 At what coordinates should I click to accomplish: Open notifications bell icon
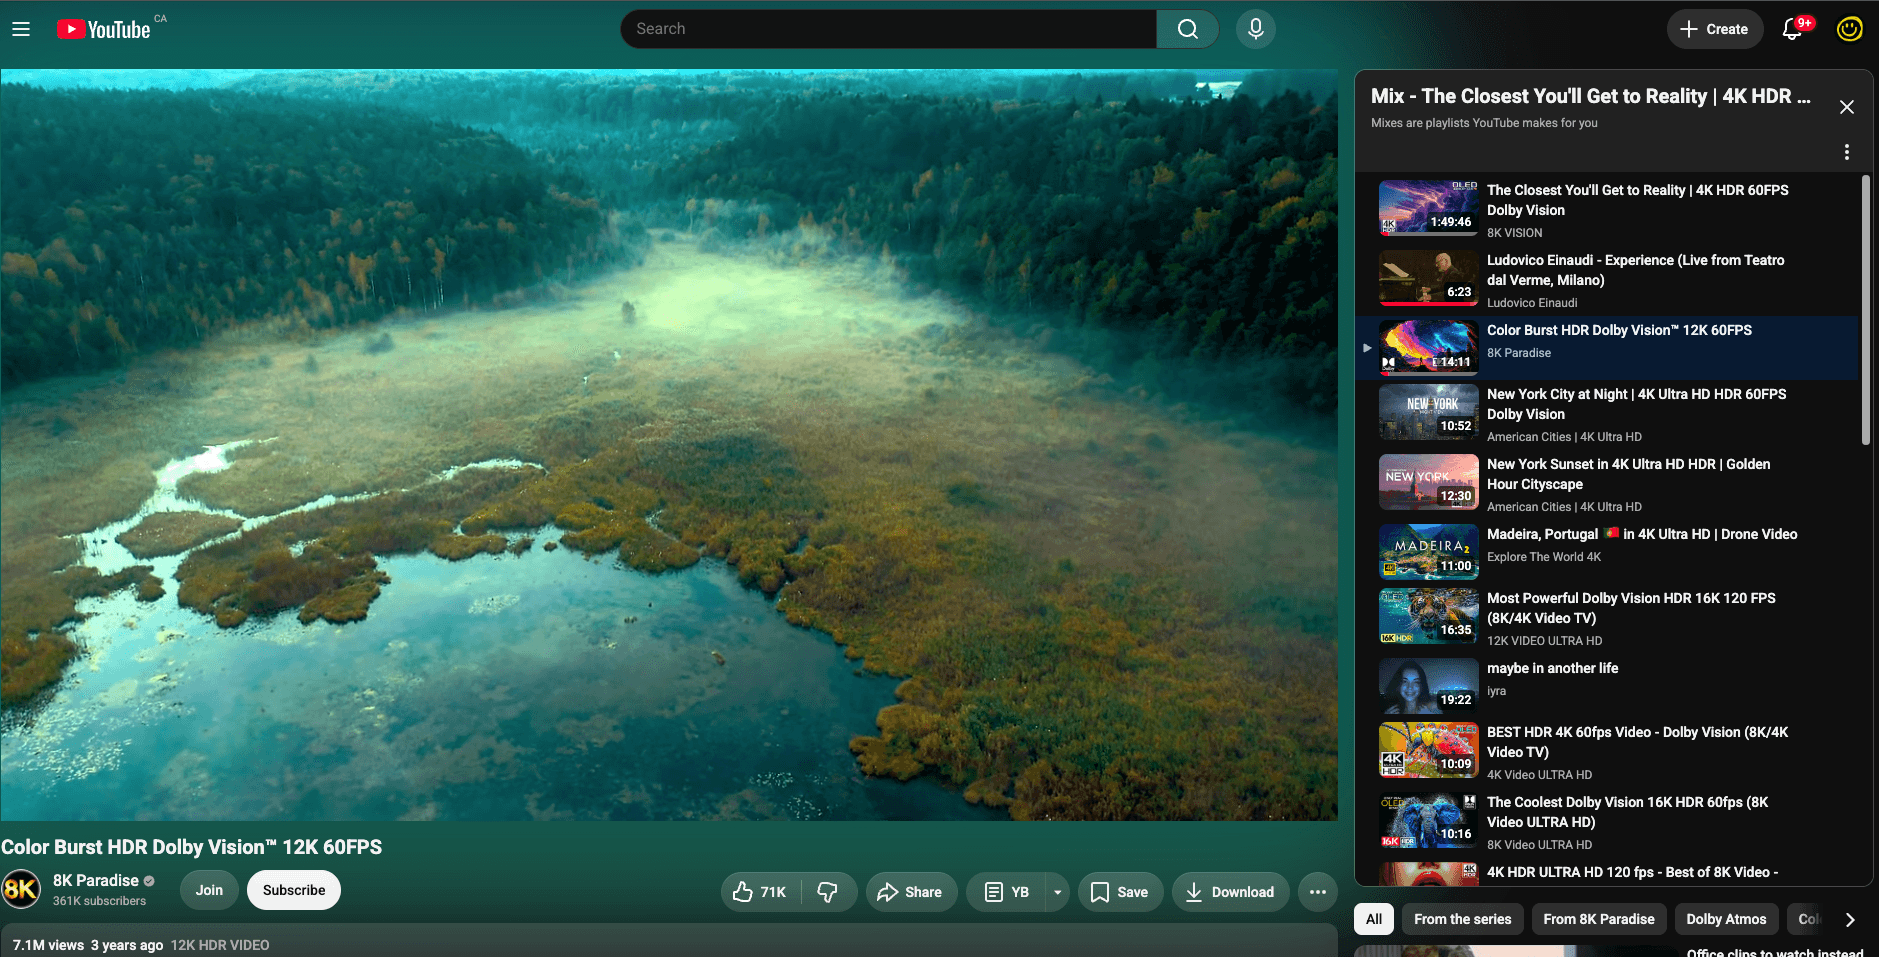pos(1793,29)
